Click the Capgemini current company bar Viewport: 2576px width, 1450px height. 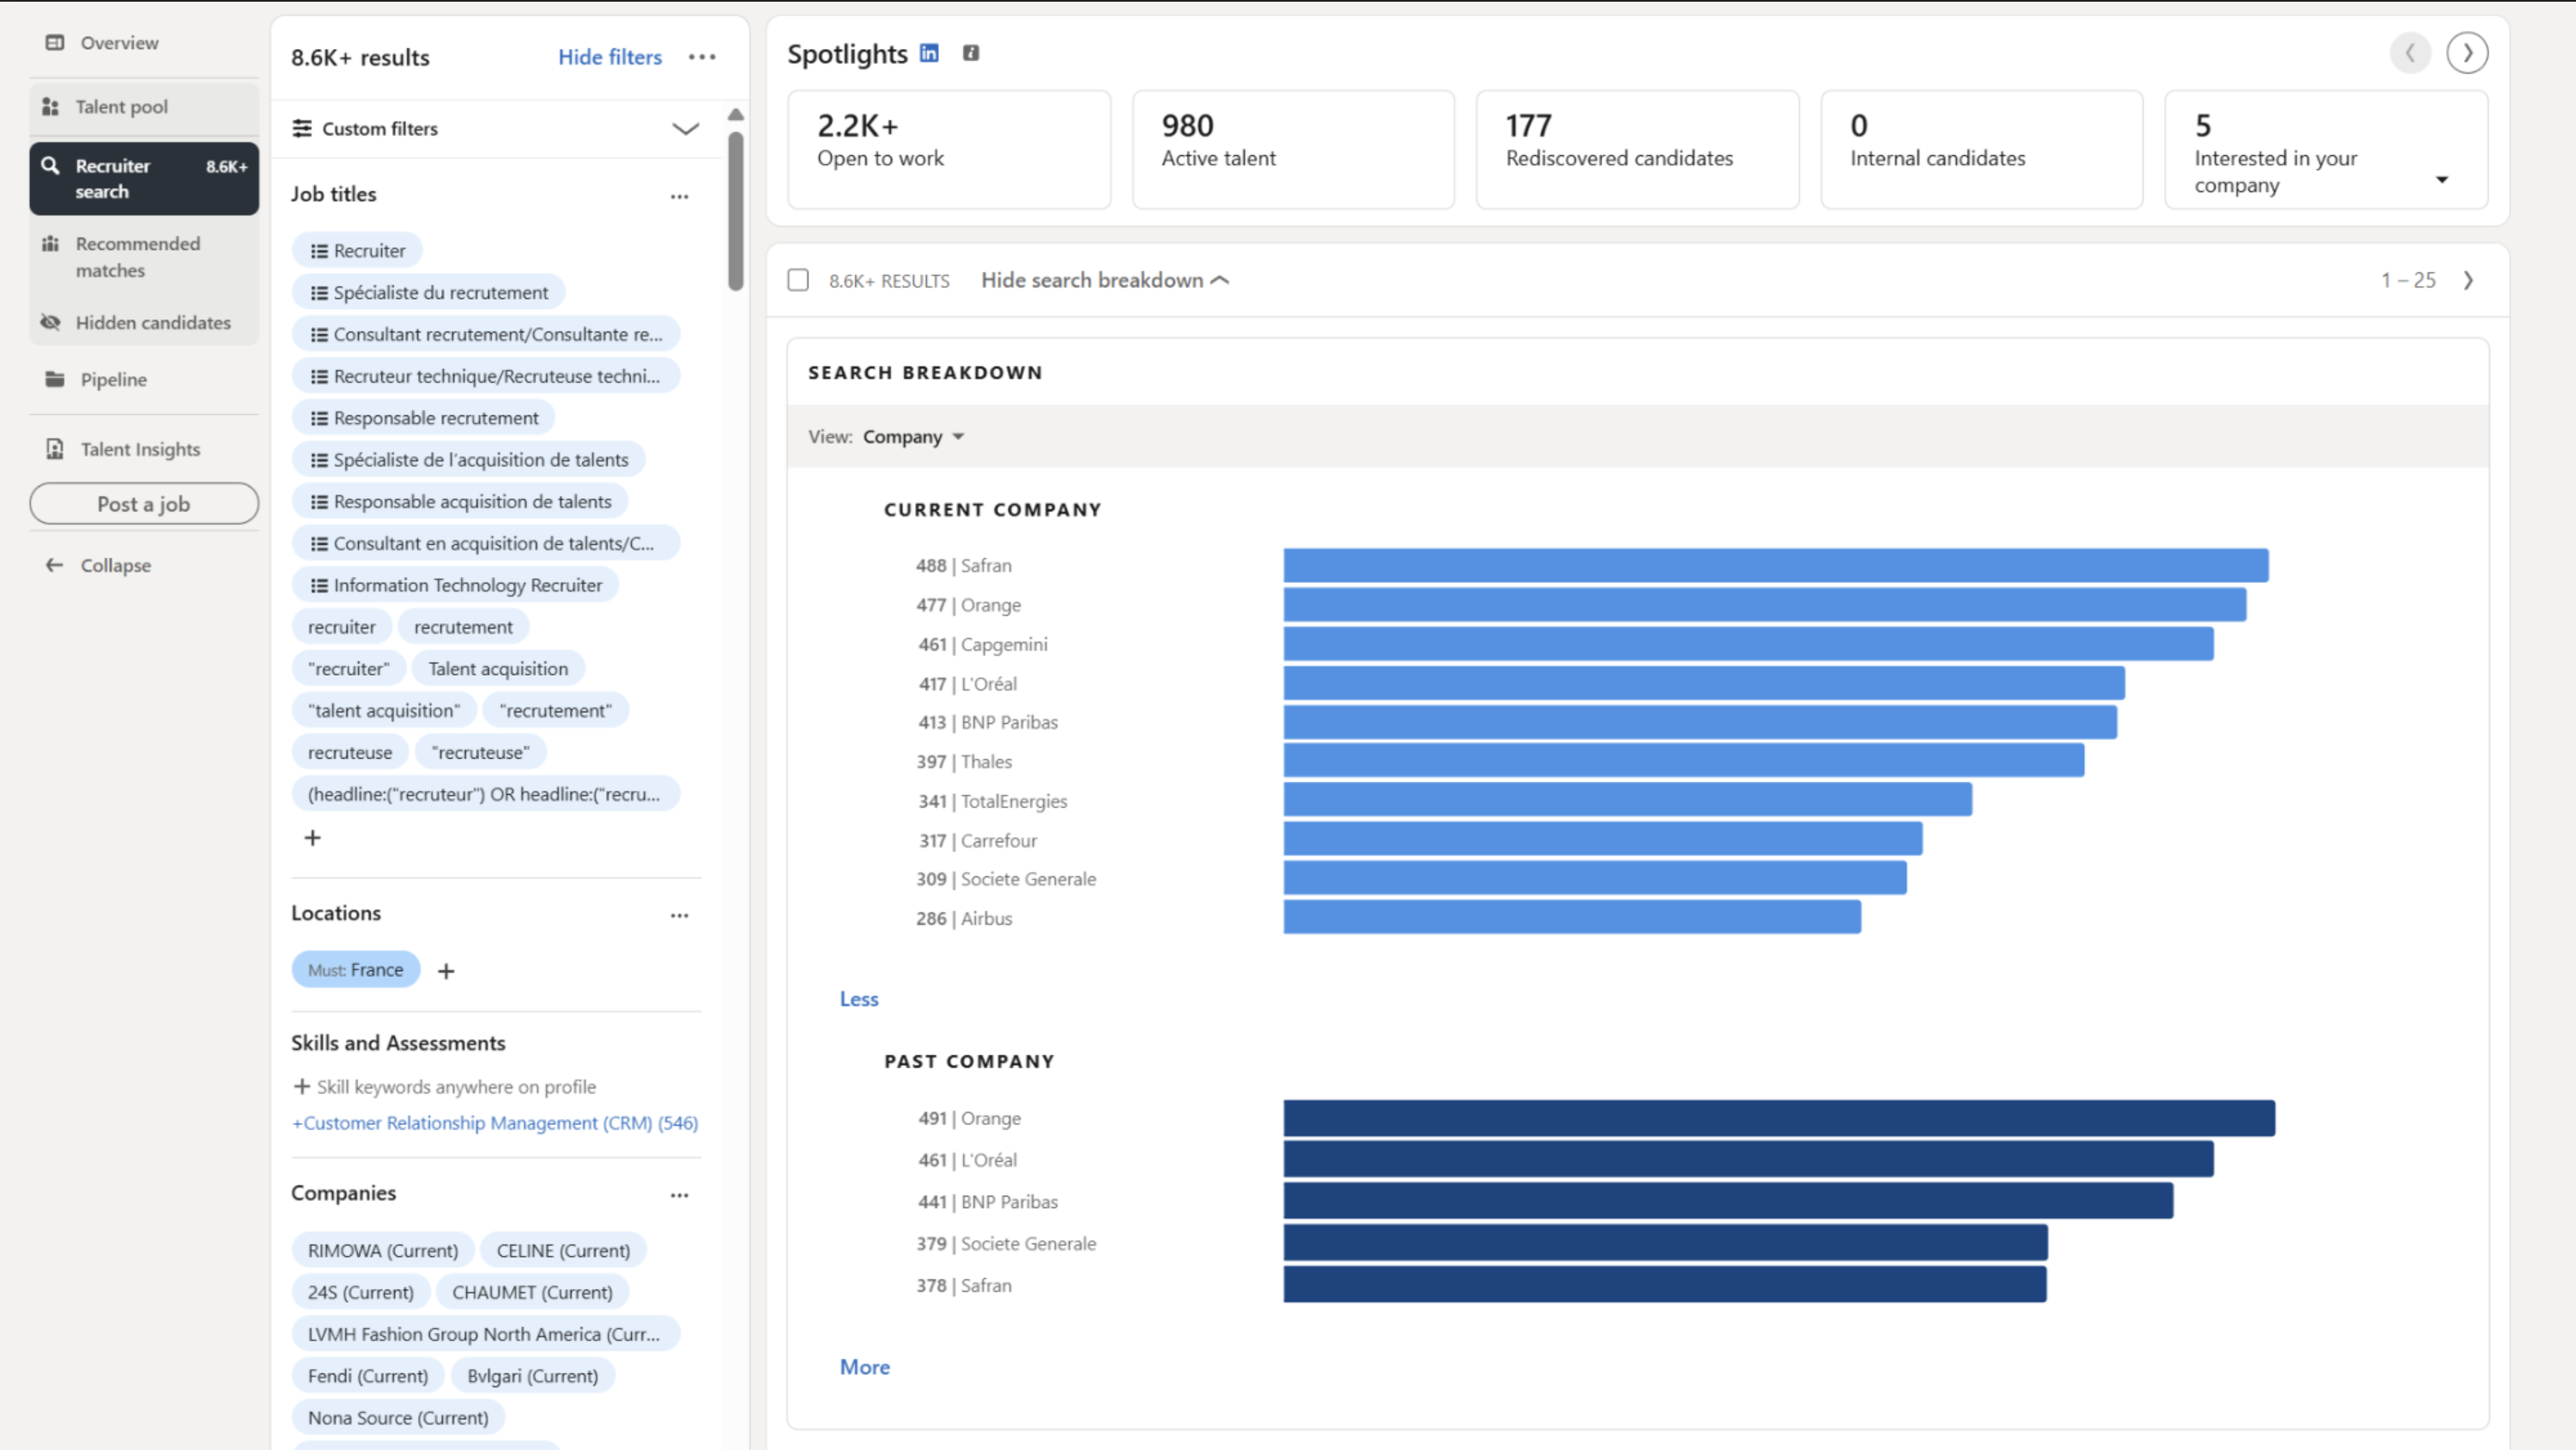click(1748, 645)
